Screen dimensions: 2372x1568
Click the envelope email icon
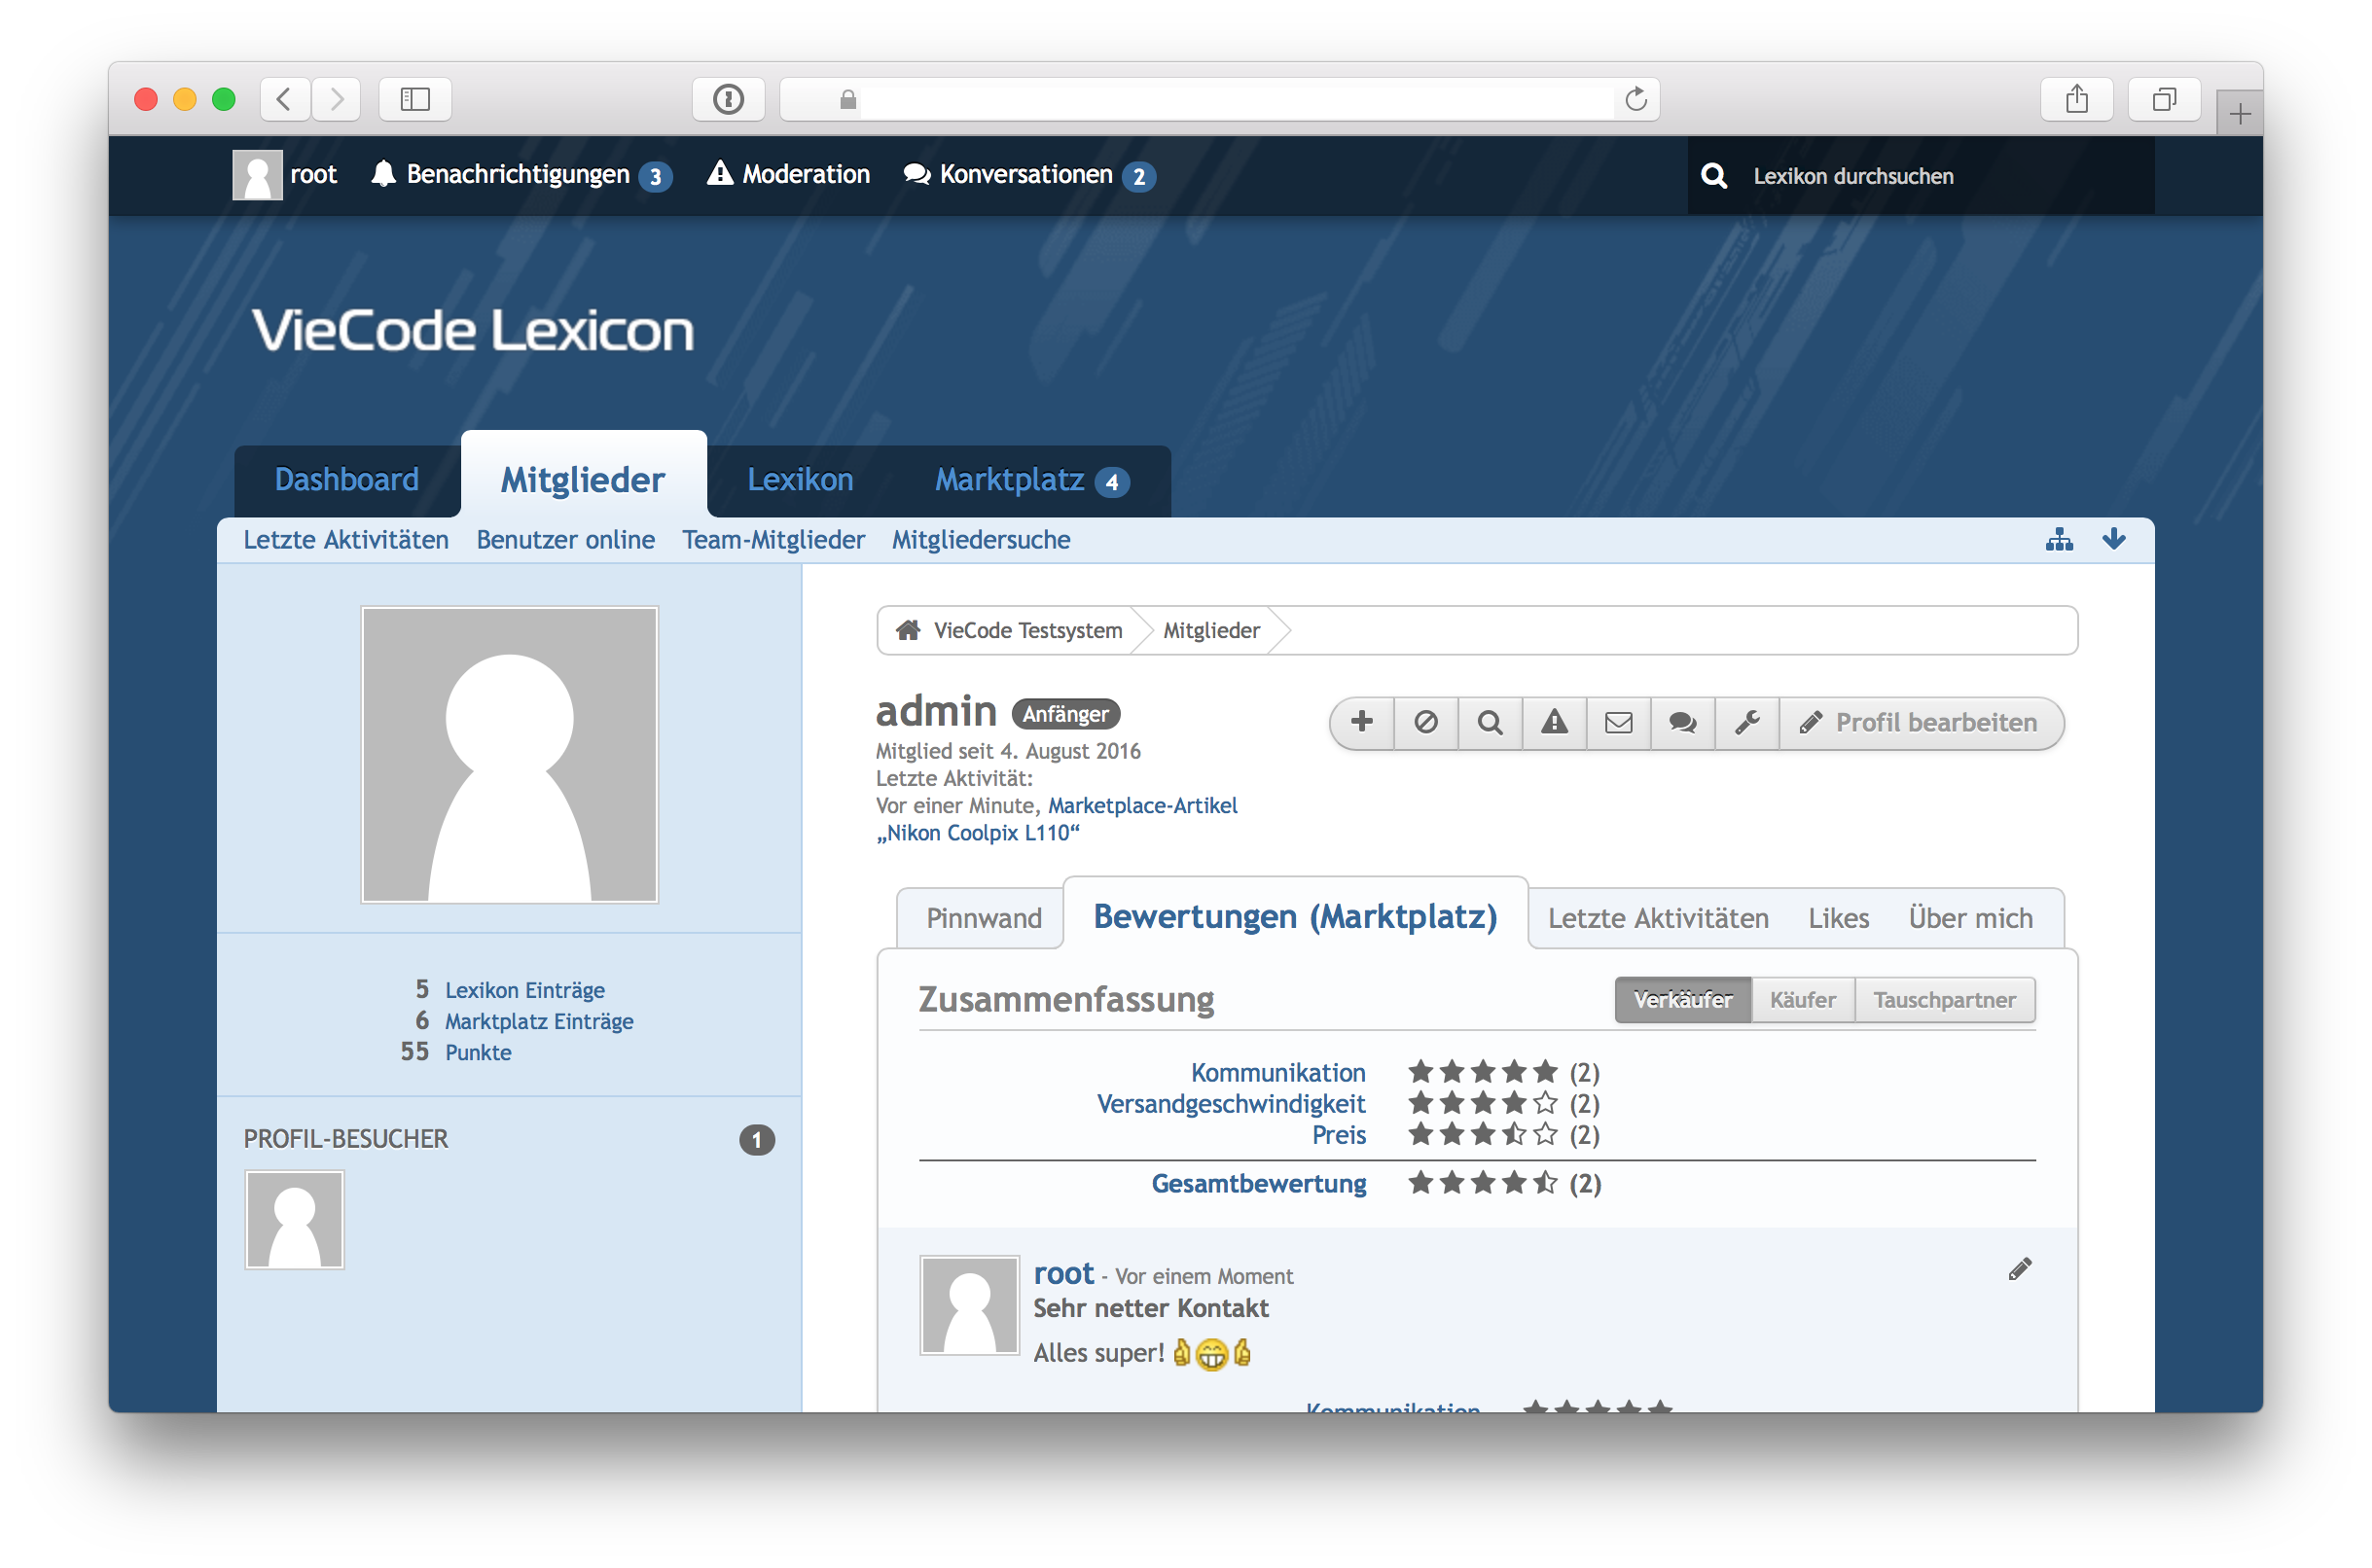(x=1618, y=722)
